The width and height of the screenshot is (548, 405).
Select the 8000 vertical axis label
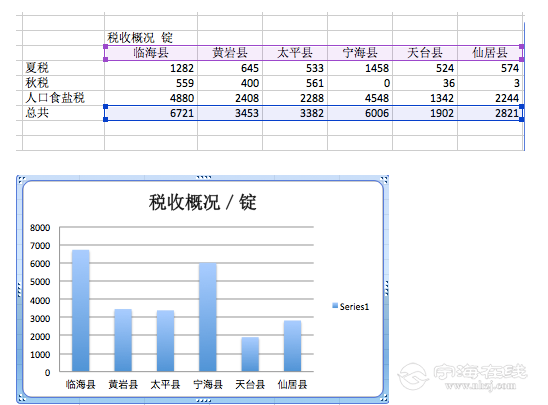pos(40,228)
